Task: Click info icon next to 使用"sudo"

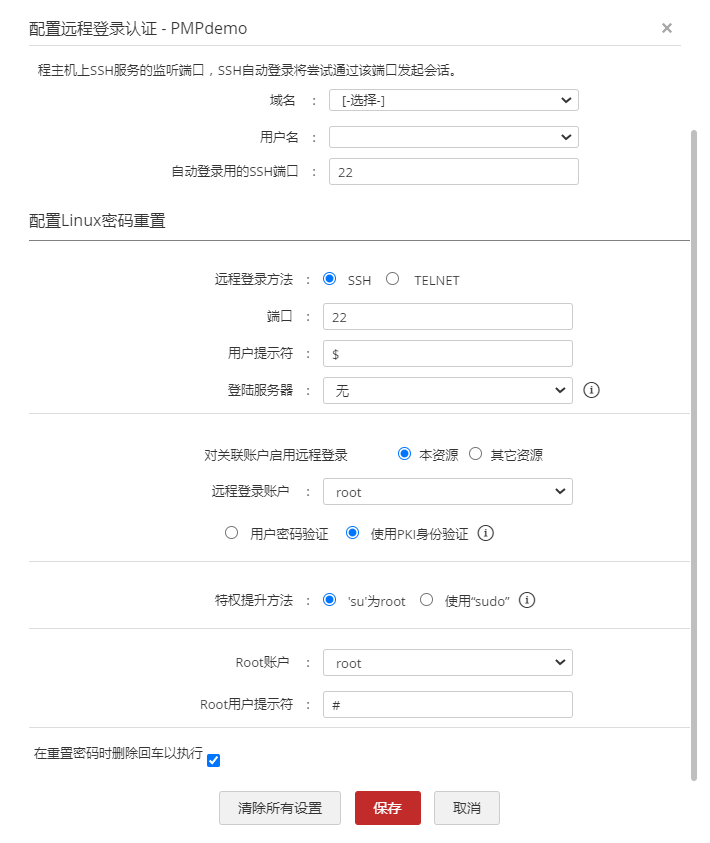Action: (527, 600)
